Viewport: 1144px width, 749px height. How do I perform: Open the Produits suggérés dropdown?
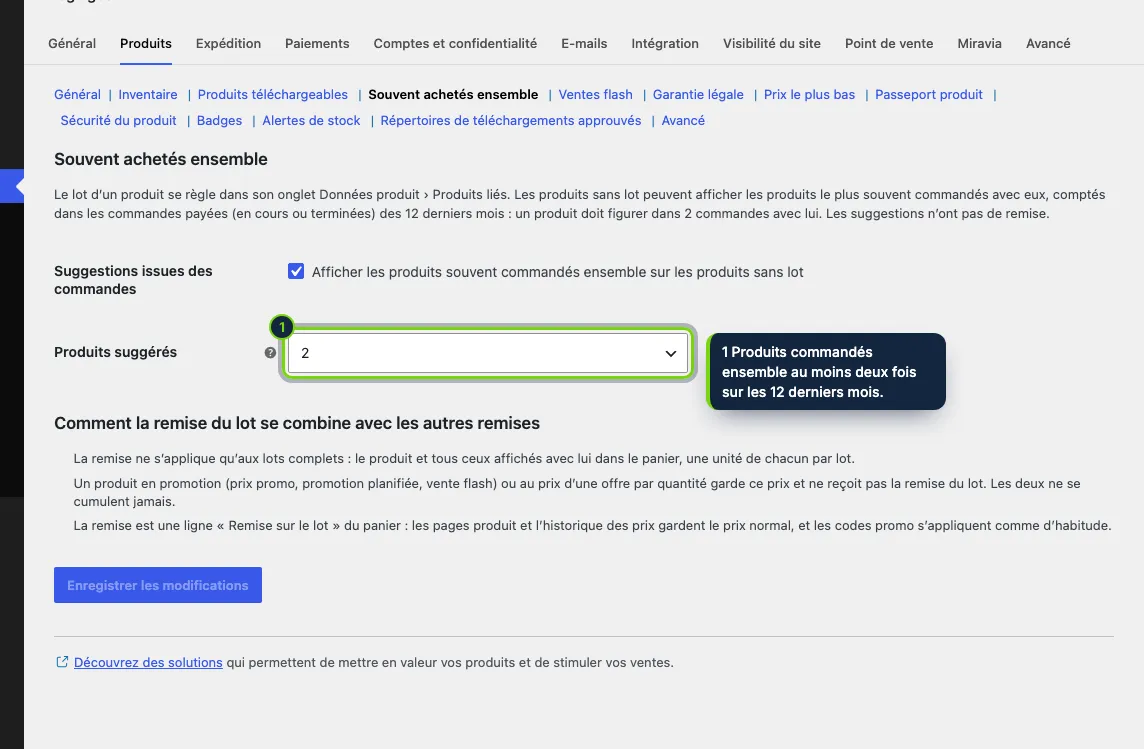(487, 353)
